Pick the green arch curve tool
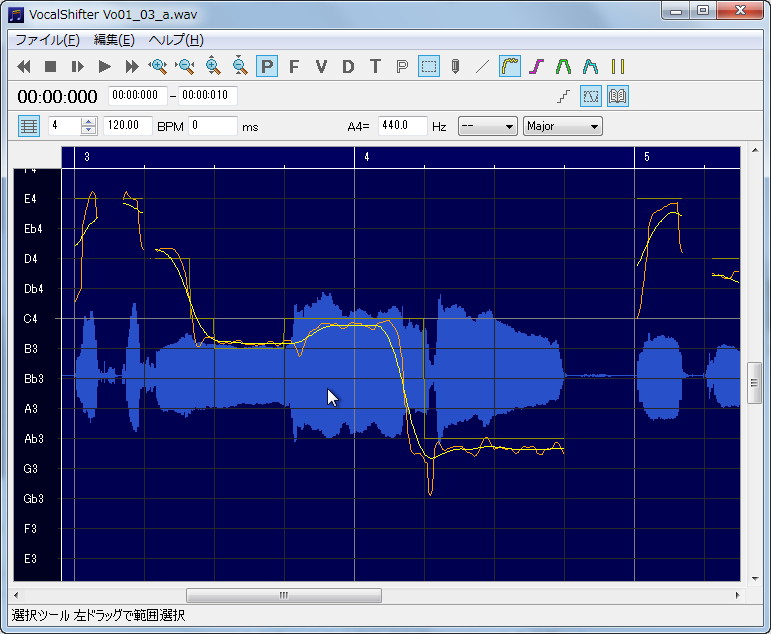This screenshot has height=634, width=771. (563, 66)
